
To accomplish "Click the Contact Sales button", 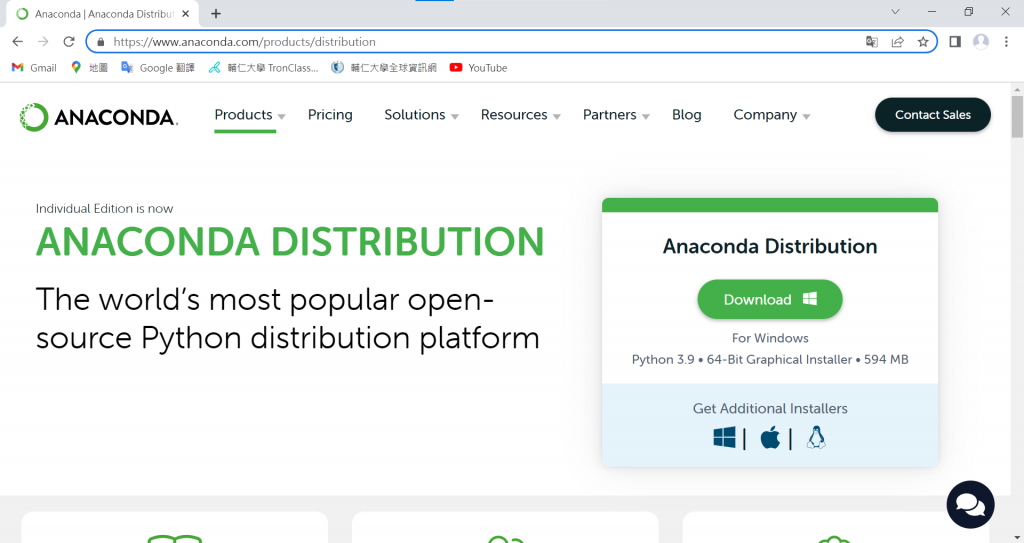I will click(x=933, y=115).
